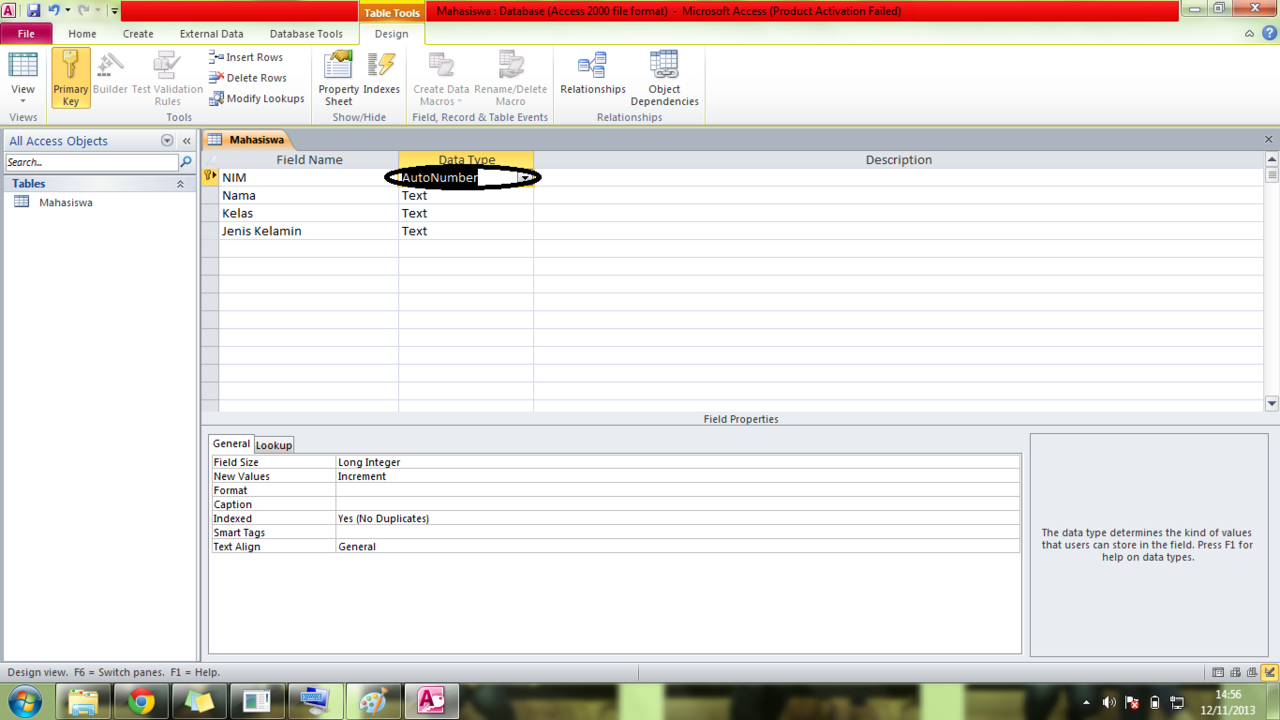
Task: Click the Undo arrow in Quick Access
Action: tap(54, 10)
